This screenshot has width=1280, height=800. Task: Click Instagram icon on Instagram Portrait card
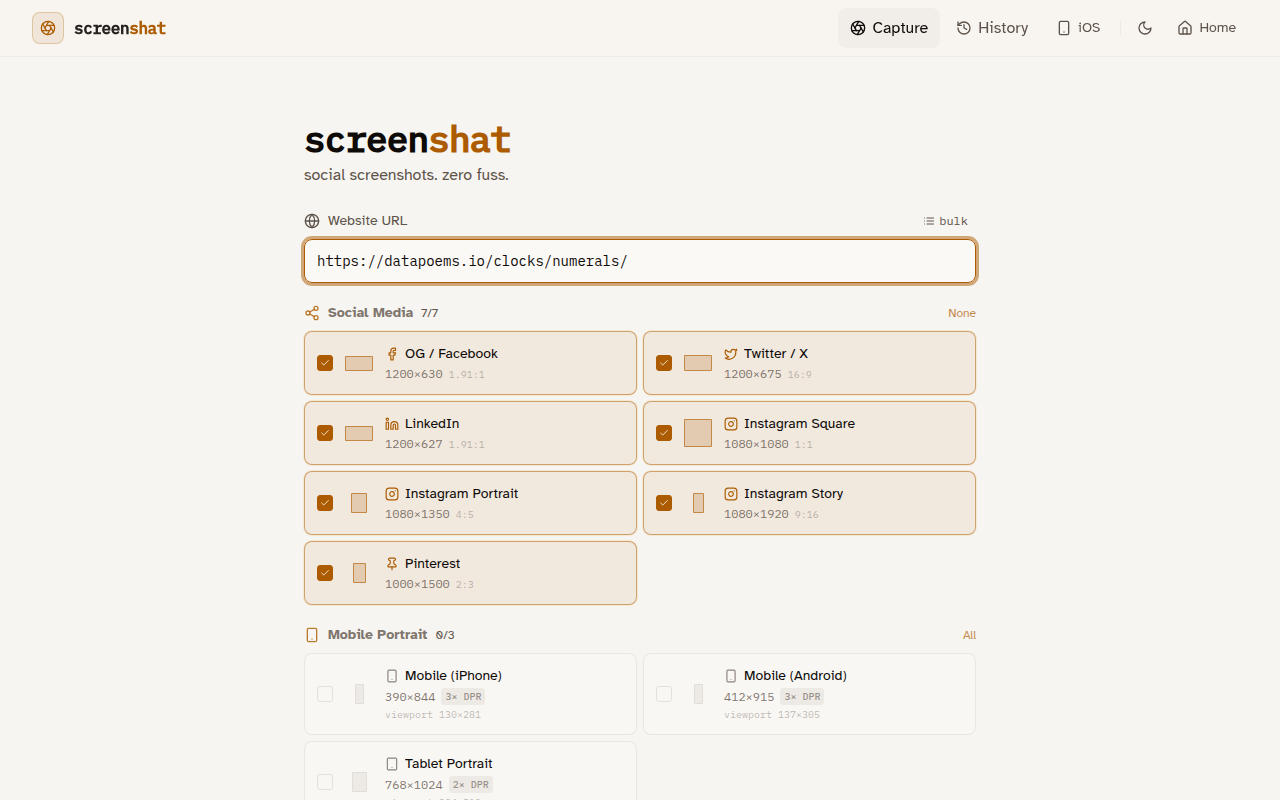(x=392, y=494)
